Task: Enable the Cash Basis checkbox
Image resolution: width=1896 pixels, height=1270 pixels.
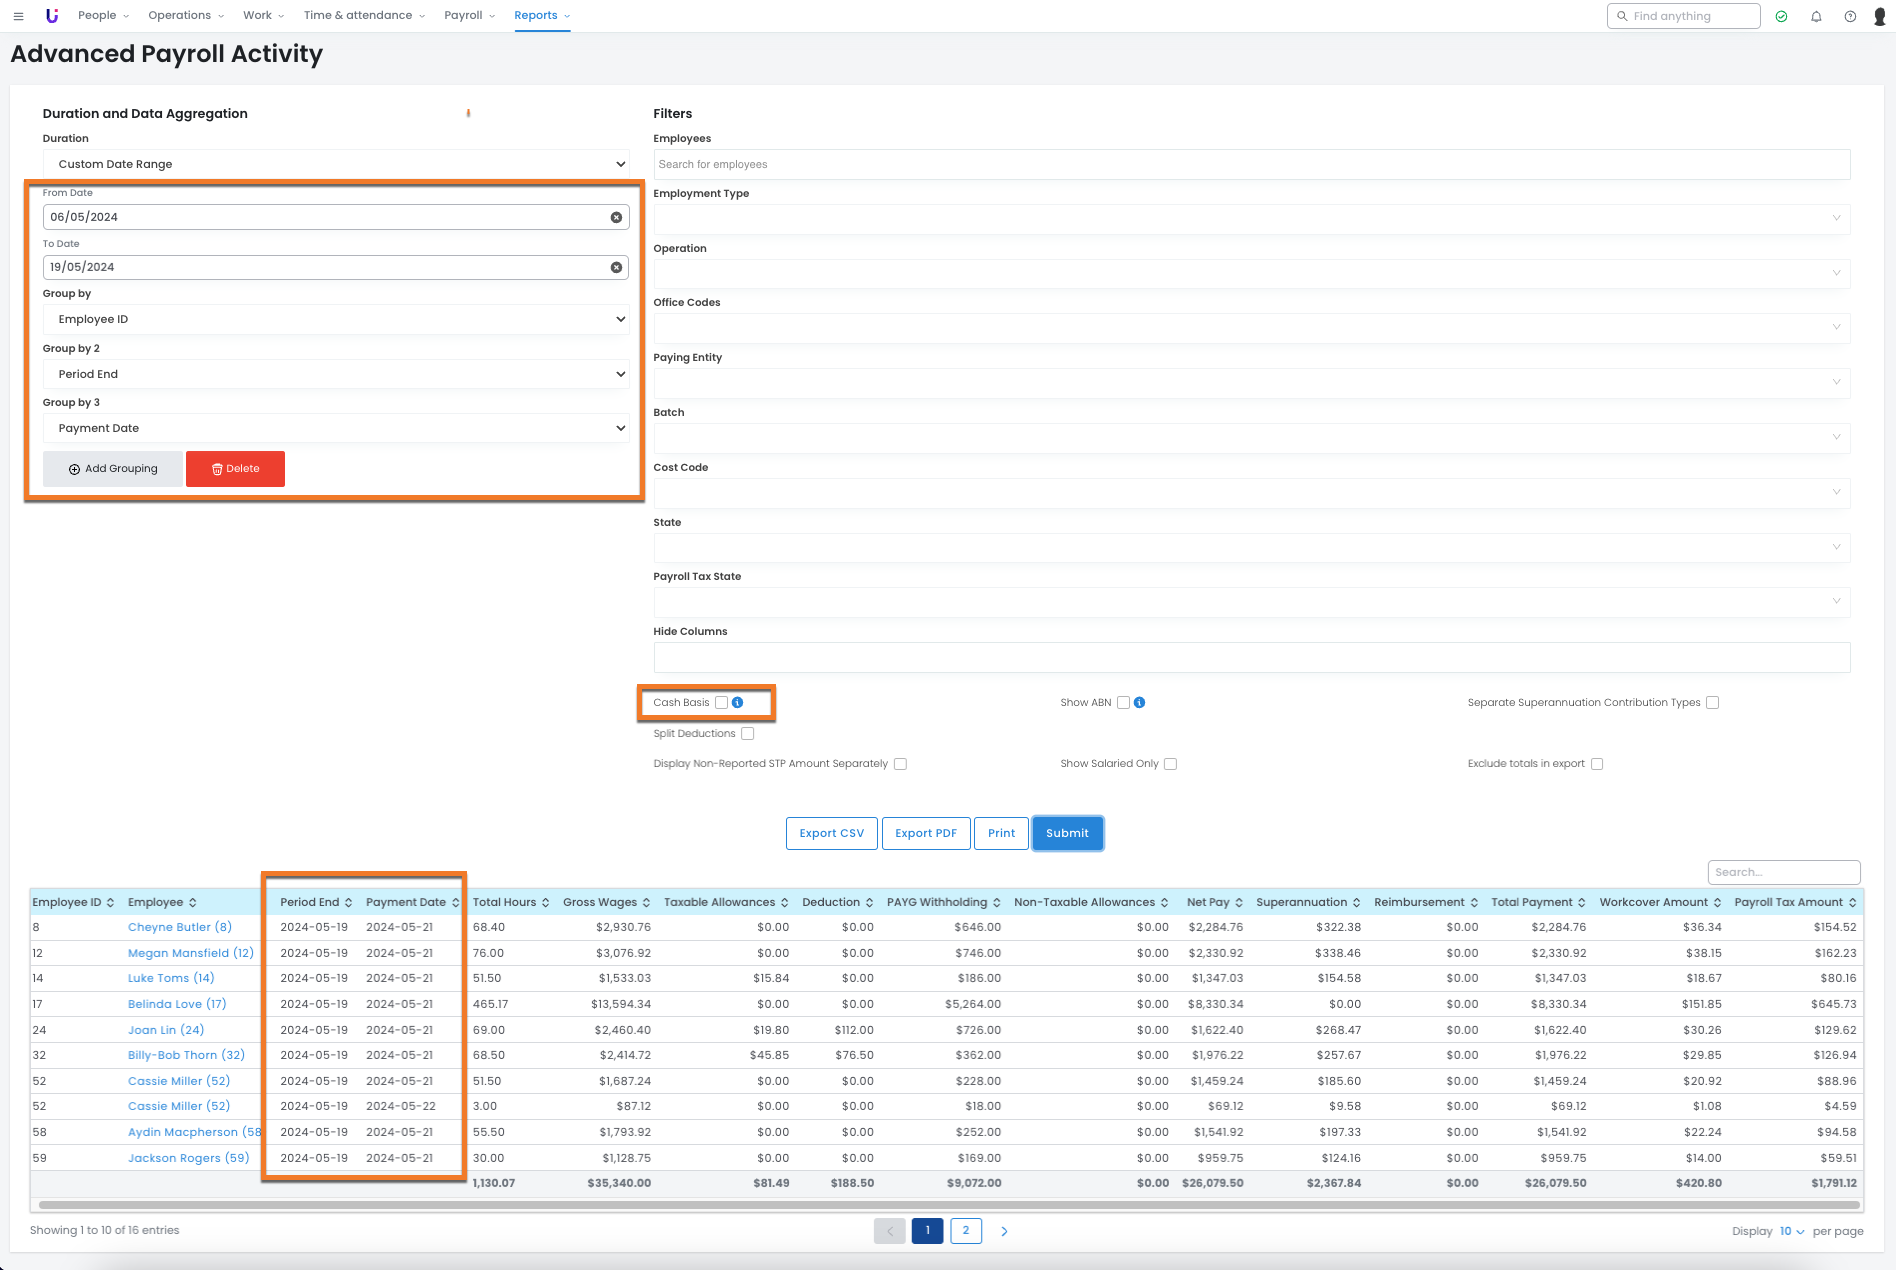Action: pos(721,703)
